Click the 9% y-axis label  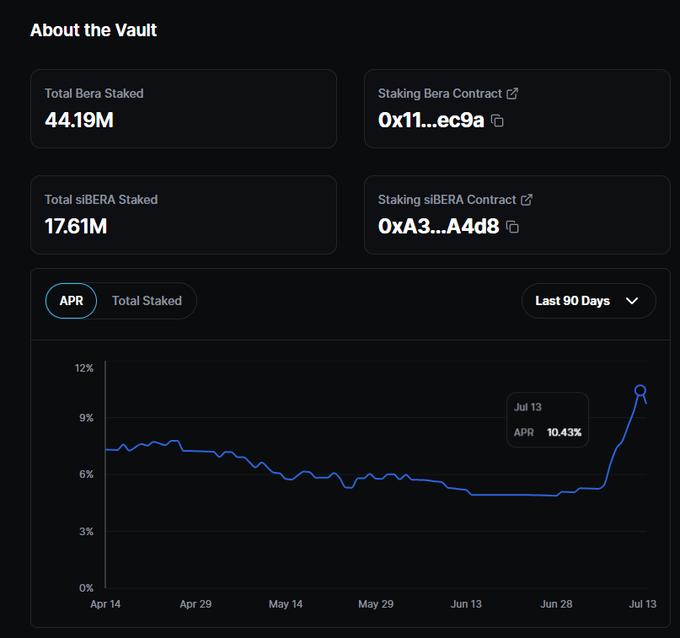point(86,418)
